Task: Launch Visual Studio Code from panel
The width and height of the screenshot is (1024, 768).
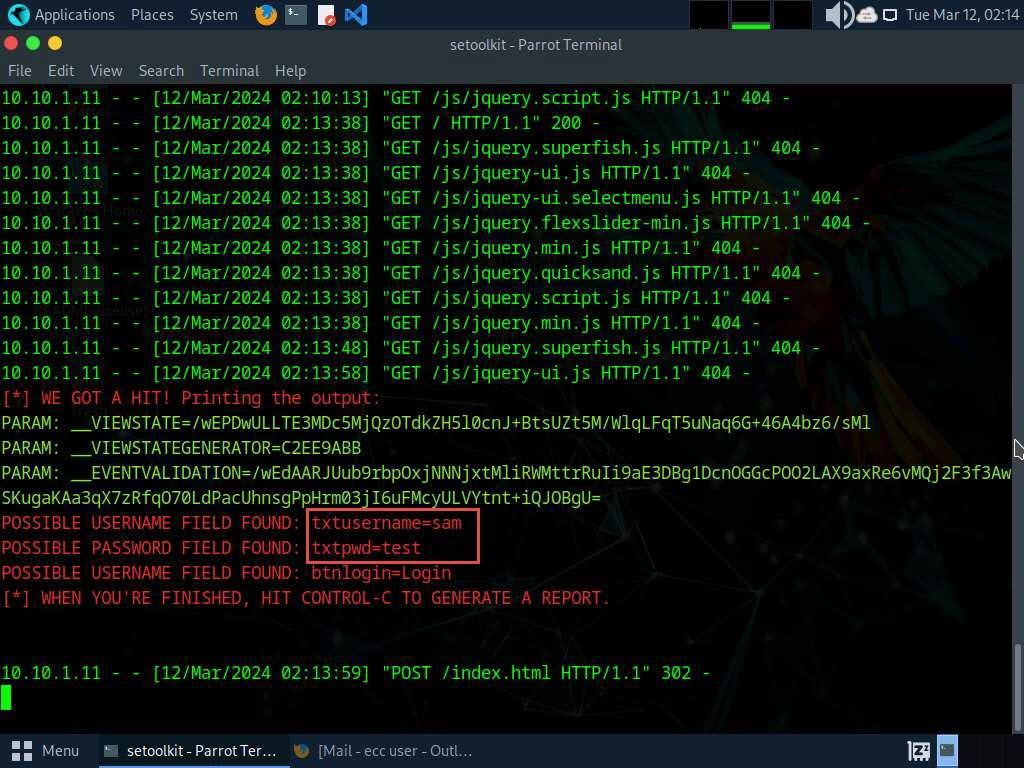Action: click(355, 15)
